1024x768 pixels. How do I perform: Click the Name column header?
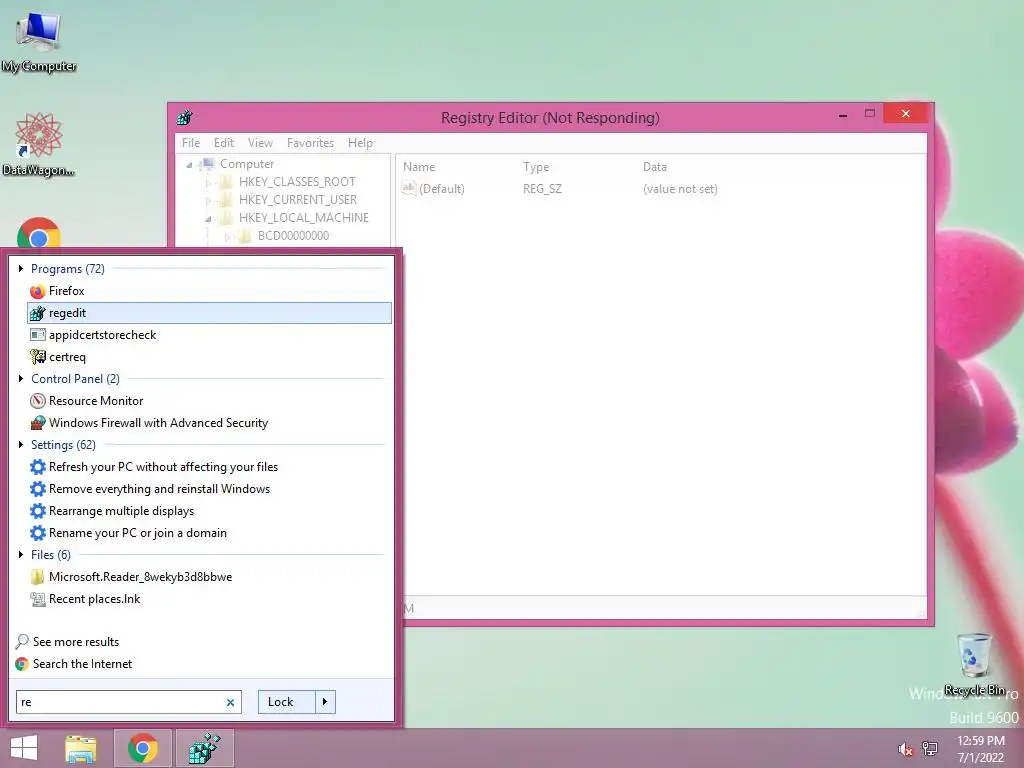click(419, 167)
